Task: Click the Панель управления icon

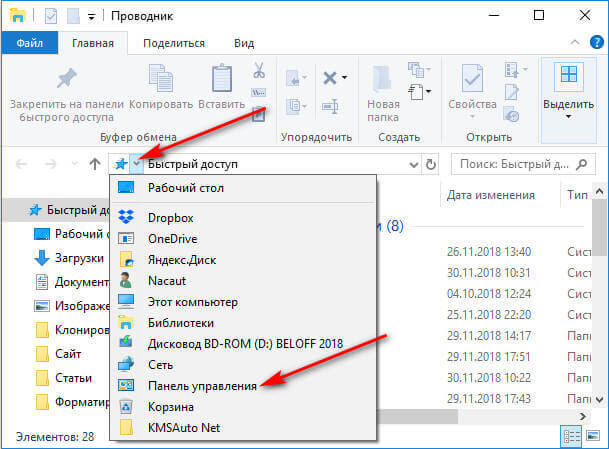Action: [x=126, y=385]
